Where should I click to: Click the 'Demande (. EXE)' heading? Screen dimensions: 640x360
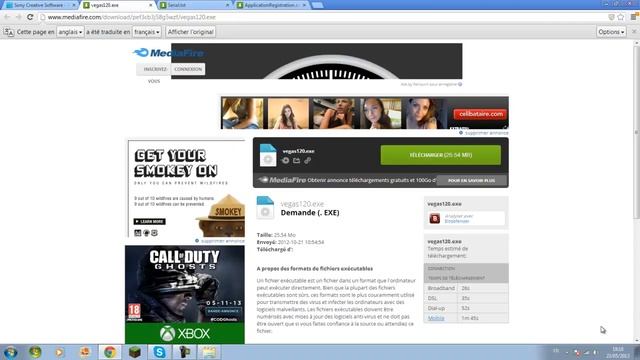click(310, 213)
